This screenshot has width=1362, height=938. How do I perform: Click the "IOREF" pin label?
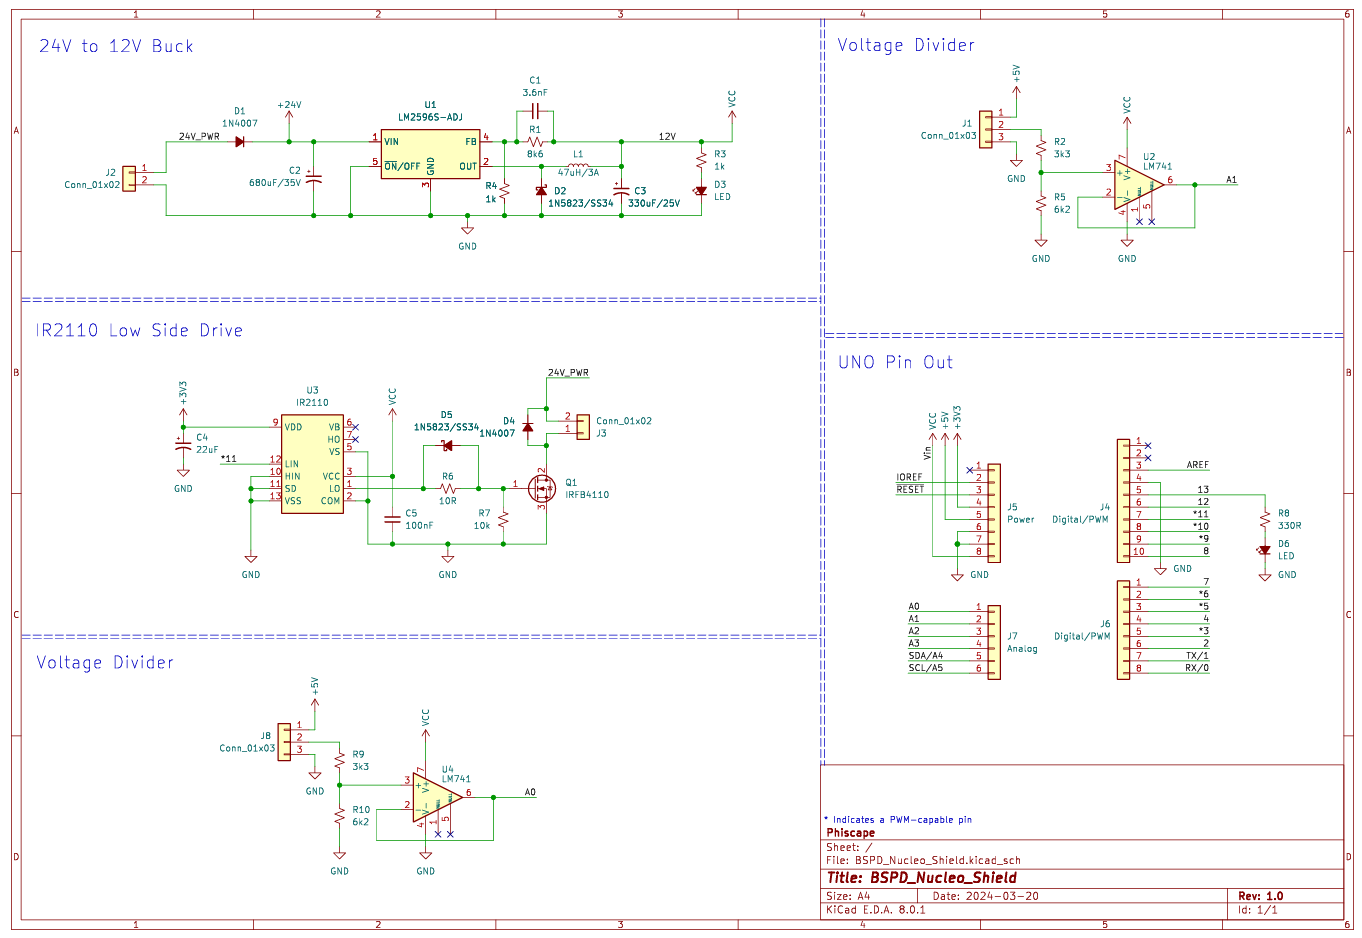(909, 477)
